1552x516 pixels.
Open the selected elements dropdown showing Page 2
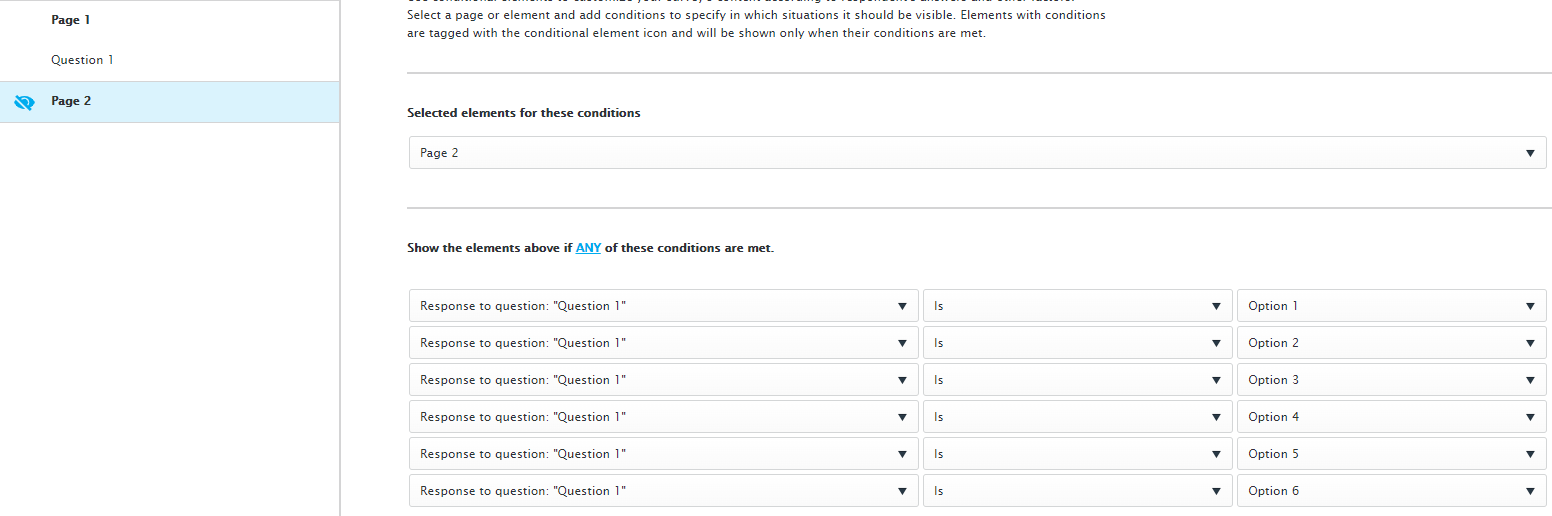pos(978,153)
